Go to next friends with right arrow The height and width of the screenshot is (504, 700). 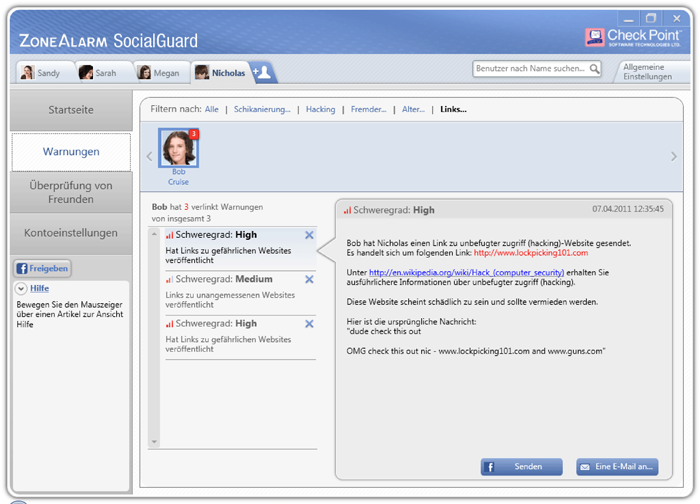[x=674, y=156]
